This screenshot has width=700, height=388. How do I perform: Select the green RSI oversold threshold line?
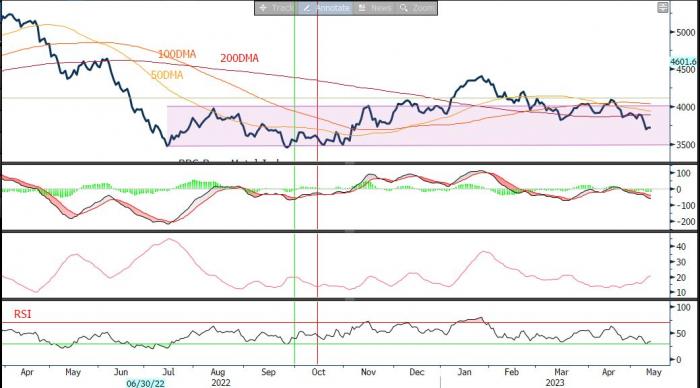[x=335, y=343]
